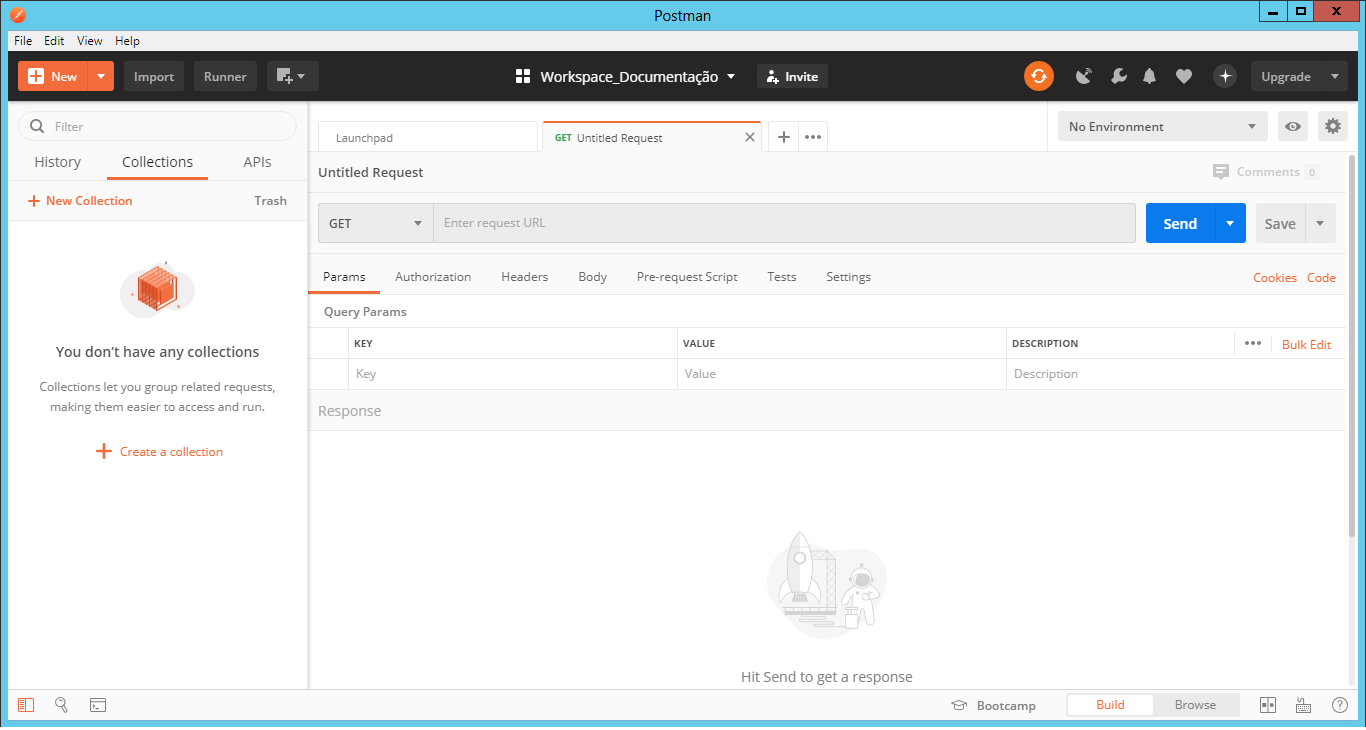
Task: Open settings via the wrench icon
Action: 1119,76
